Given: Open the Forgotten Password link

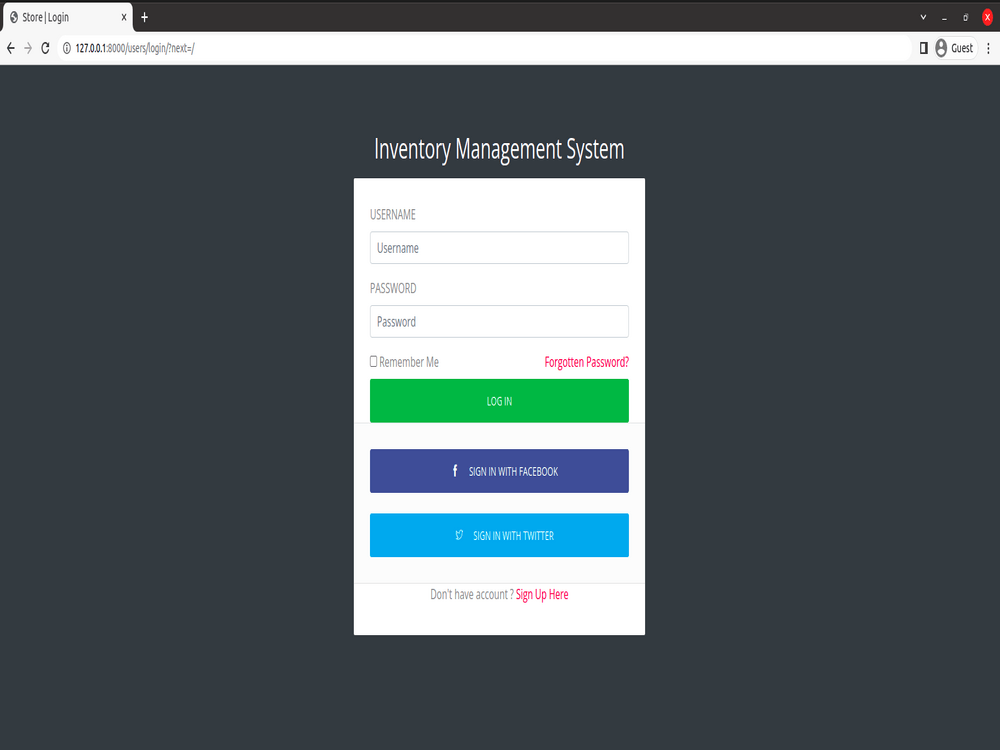Looking at the screenshot, I should pyautogui.click(x=587, y=362).
